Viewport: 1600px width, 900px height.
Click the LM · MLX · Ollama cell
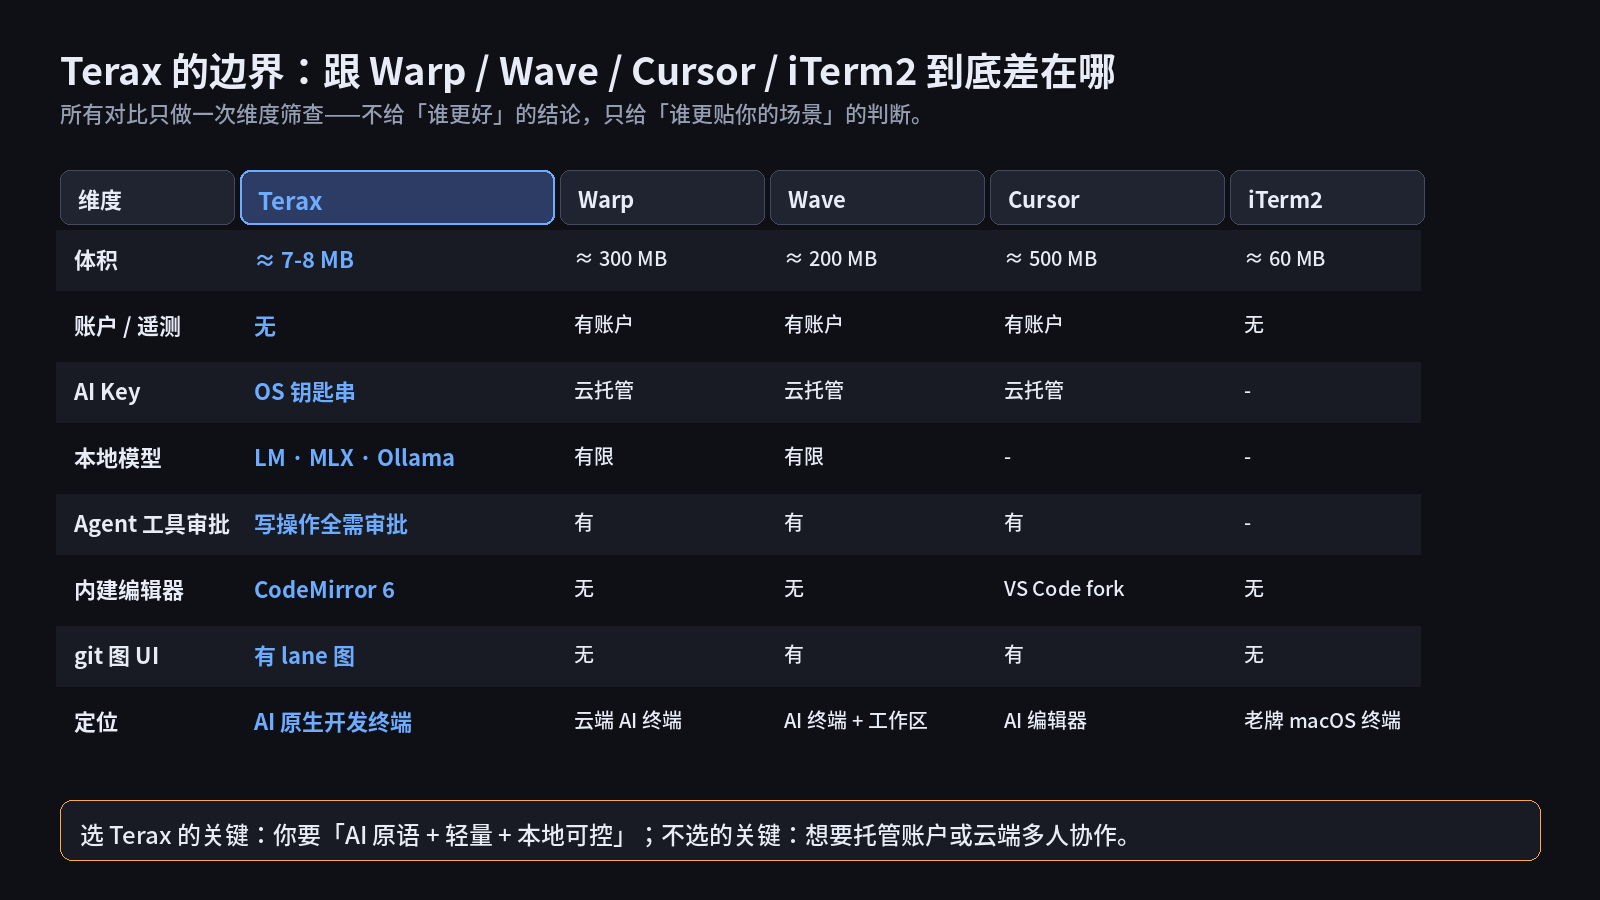354,458
